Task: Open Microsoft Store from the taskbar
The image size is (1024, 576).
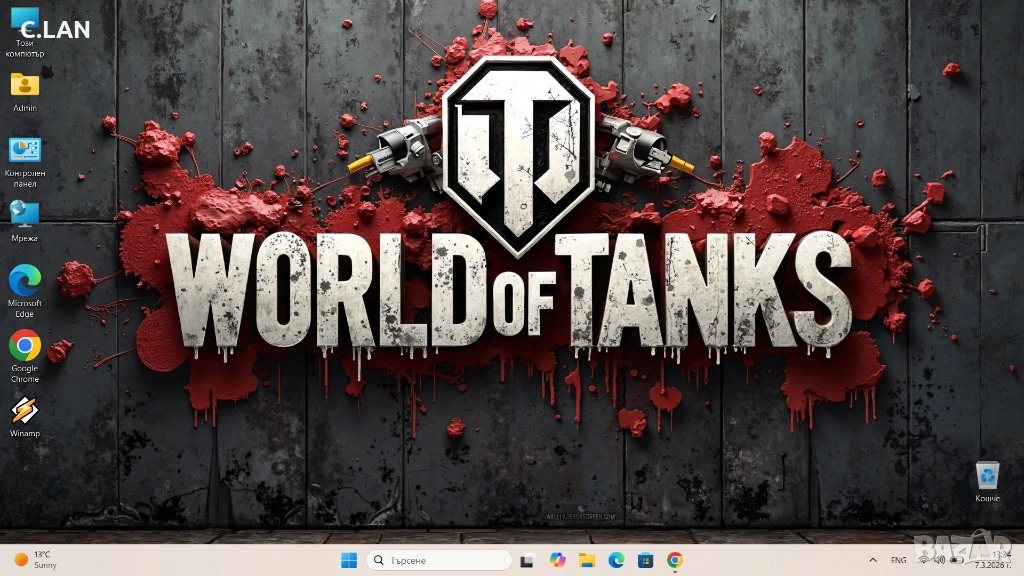Action: 646,560
